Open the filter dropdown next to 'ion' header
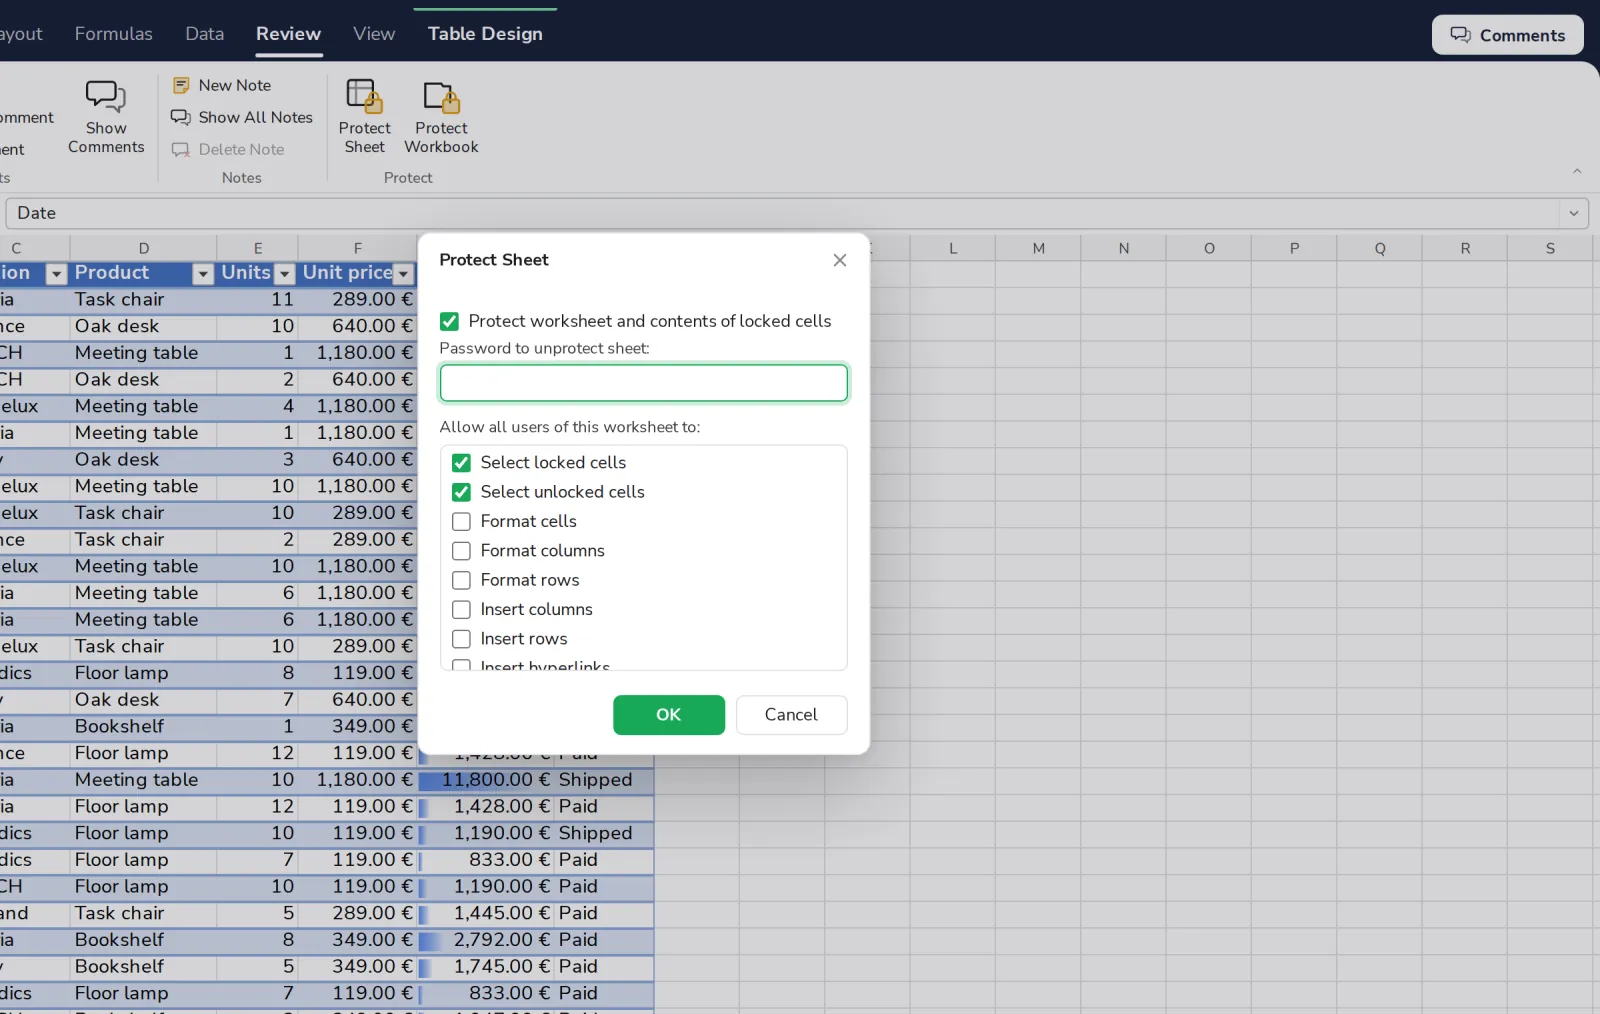This screenshot has width=1600, height=1014. coord(57,274)
